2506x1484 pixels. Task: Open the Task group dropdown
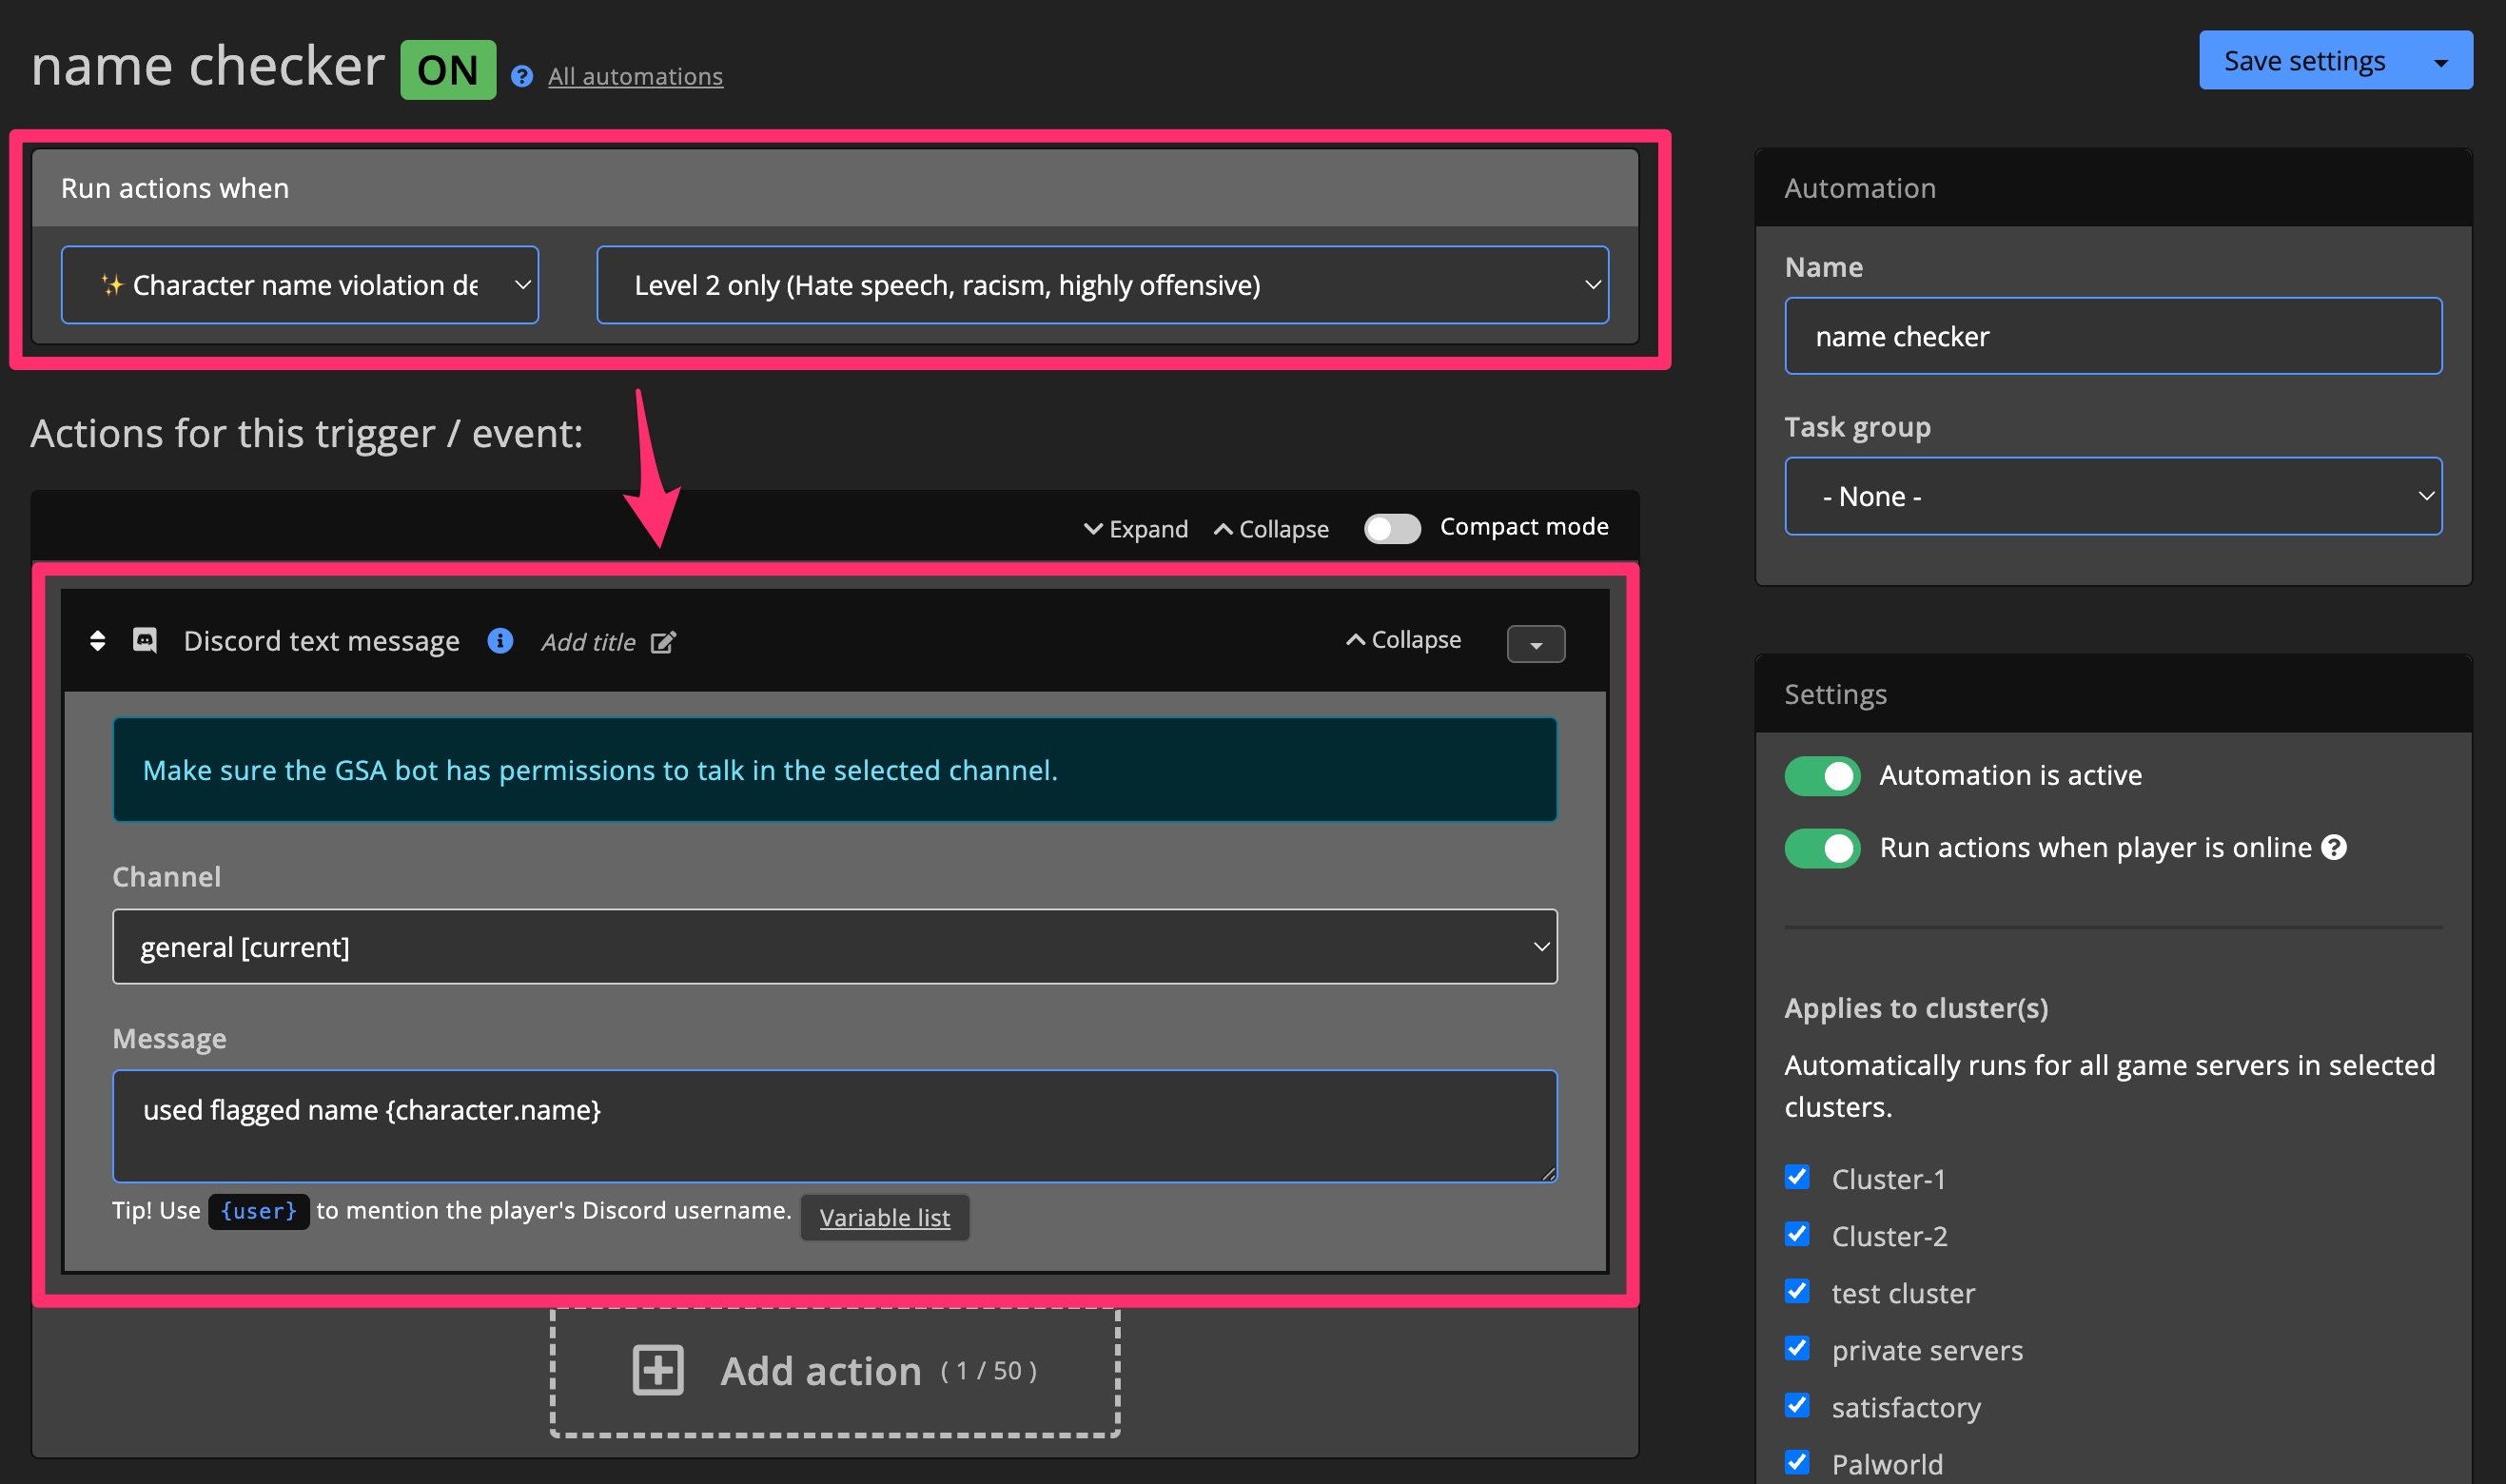(2112, 496)
